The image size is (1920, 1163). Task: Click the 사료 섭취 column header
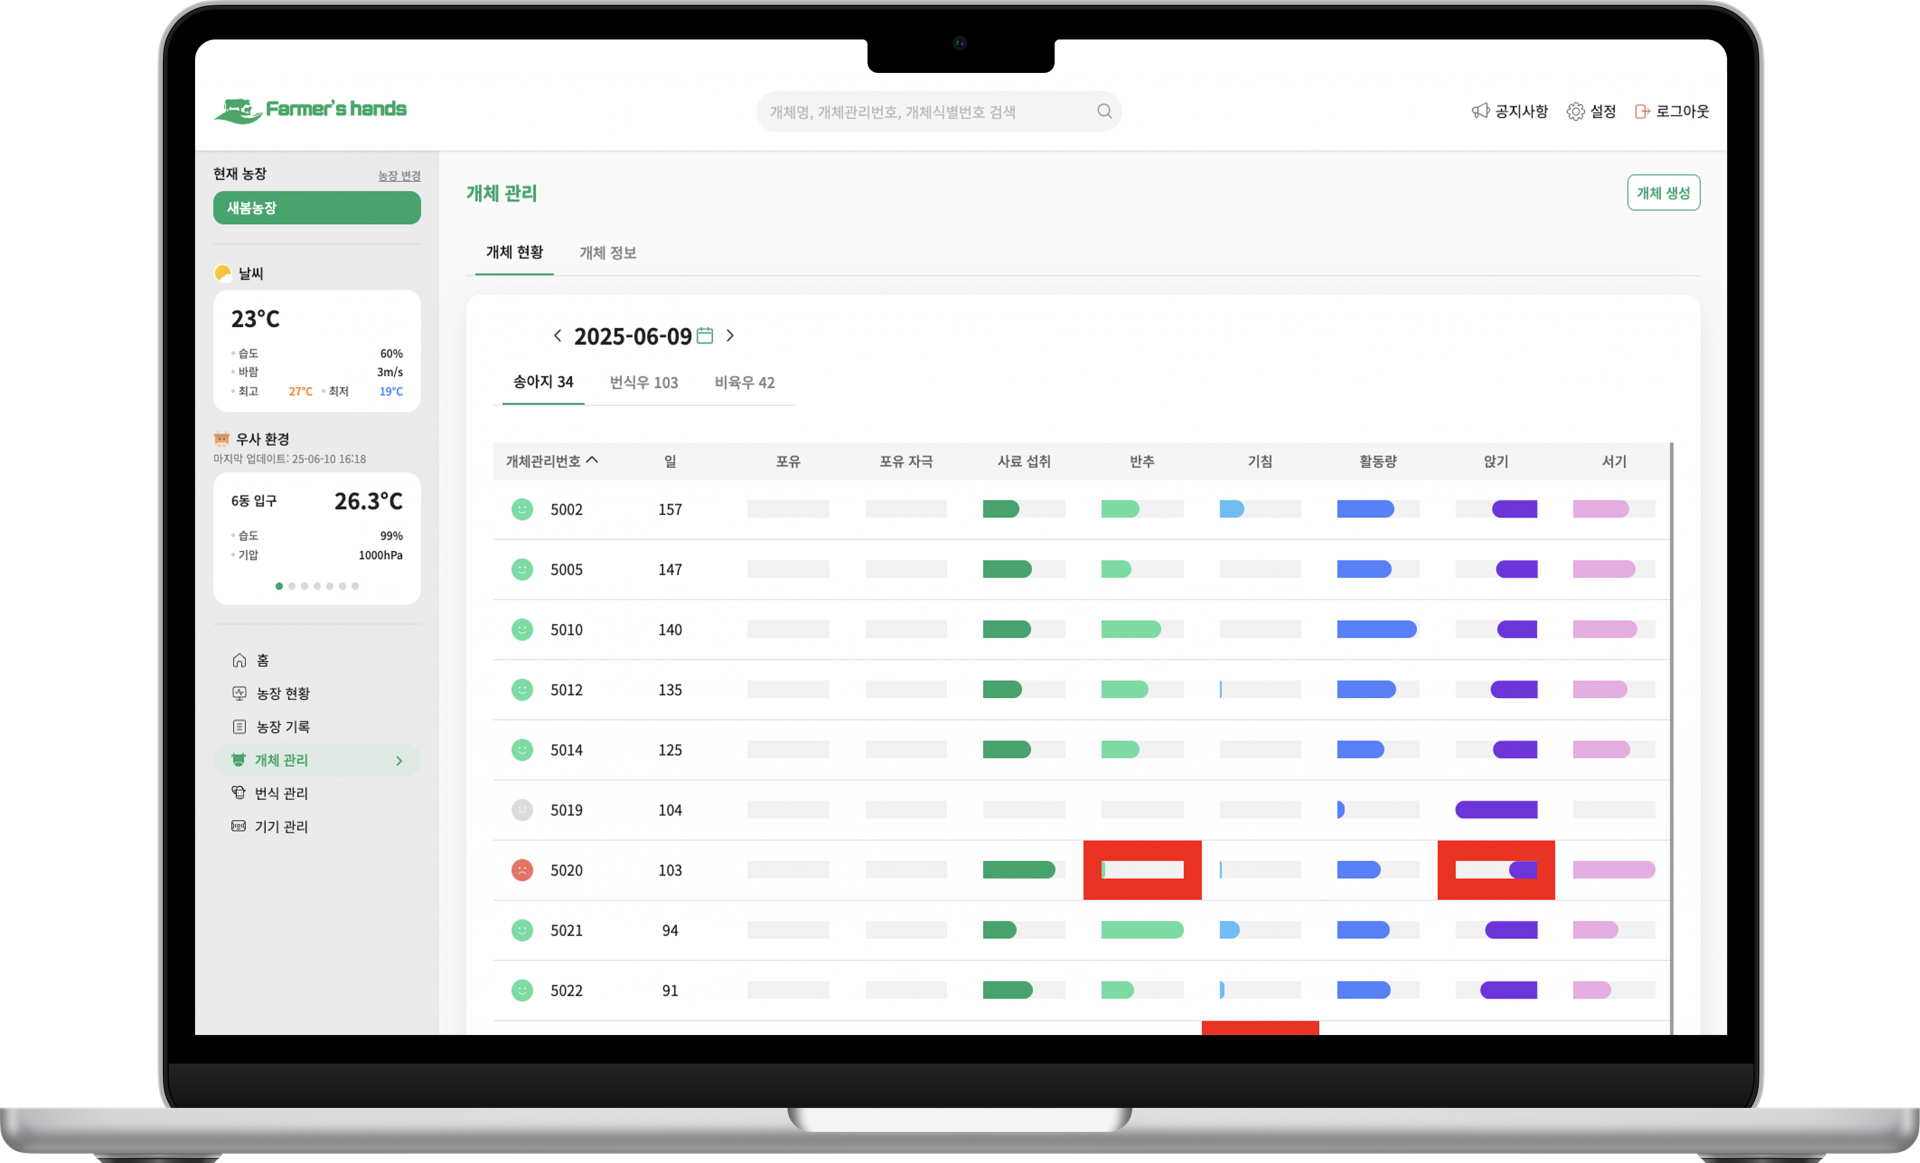pos(1024,461)
